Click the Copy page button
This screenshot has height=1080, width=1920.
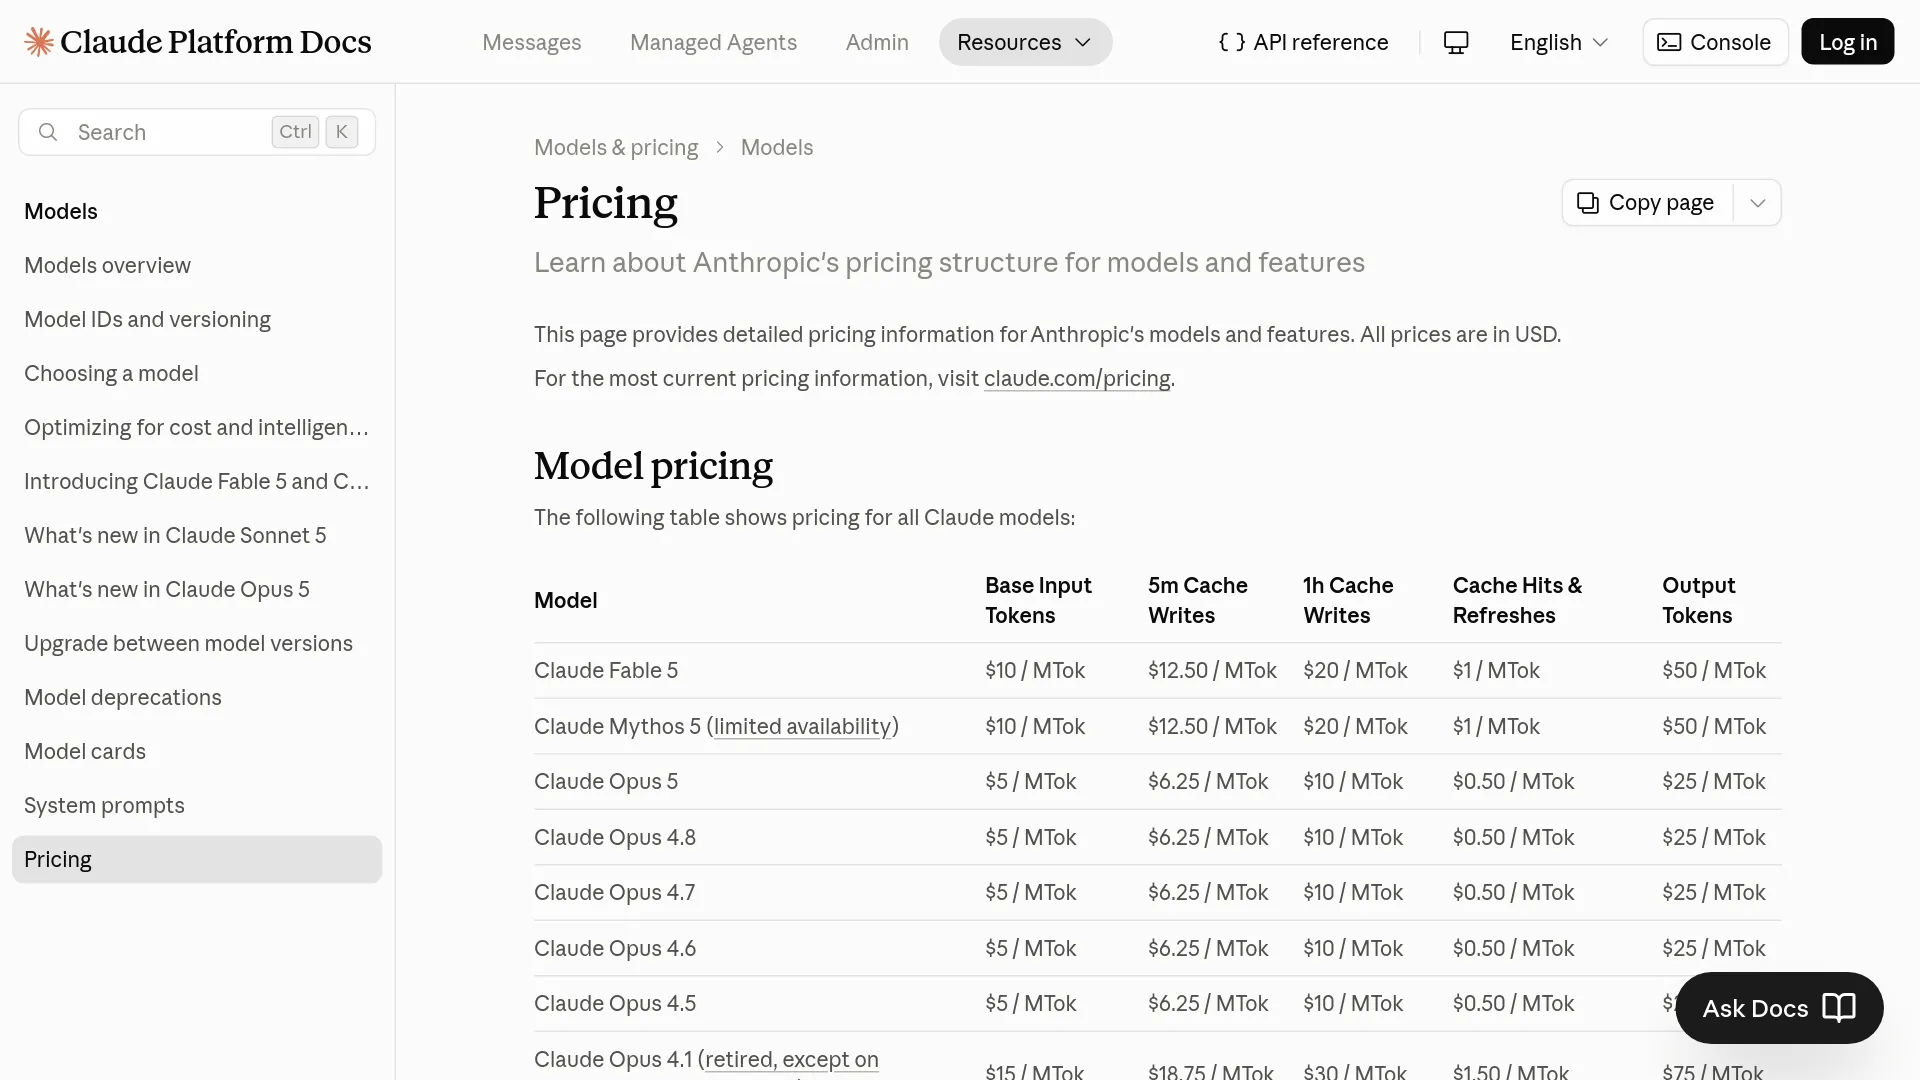(x=1647, y=203)
